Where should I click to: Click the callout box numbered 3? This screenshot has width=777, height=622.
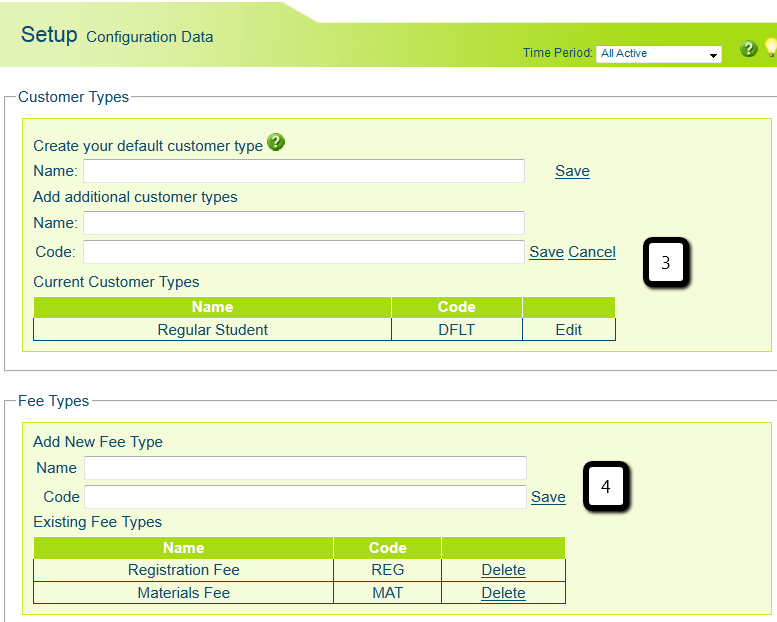665,265
